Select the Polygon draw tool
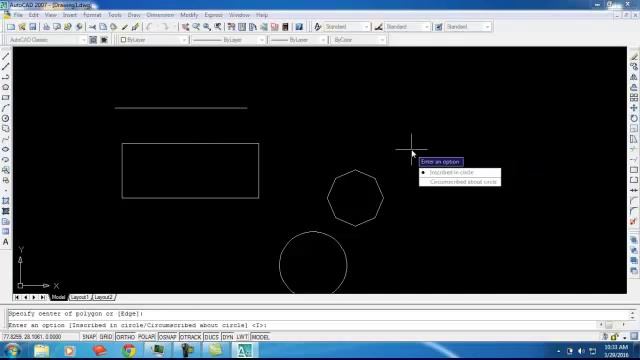Screen dimensions: 640x360 pyautogui.click(x=6, y=87)
